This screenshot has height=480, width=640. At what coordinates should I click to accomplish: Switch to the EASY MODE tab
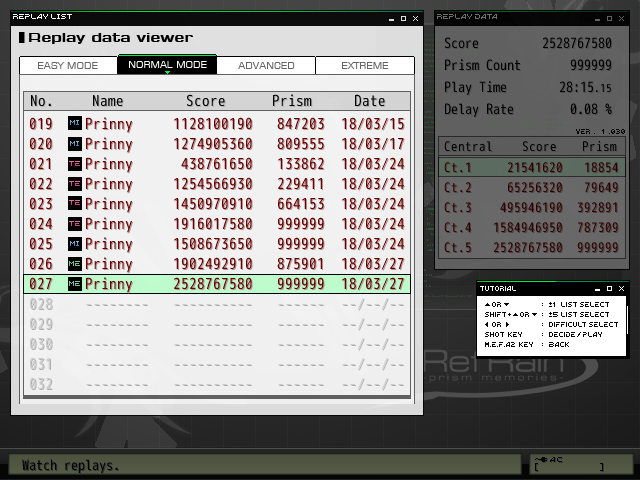pyautogui.click(x=68, y=66)
